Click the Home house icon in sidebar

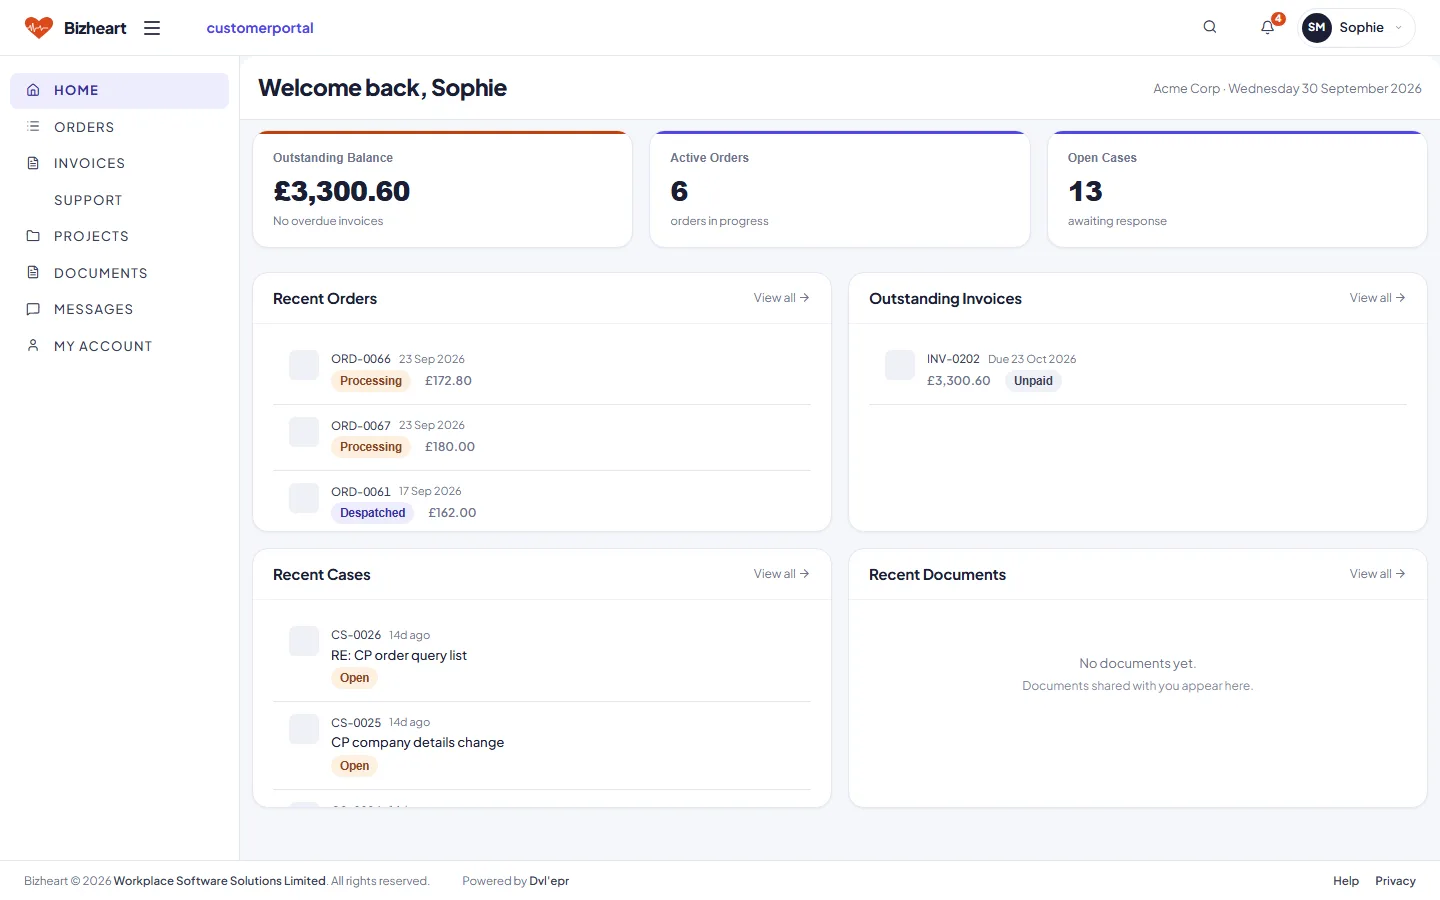click(x=33, y=90)
